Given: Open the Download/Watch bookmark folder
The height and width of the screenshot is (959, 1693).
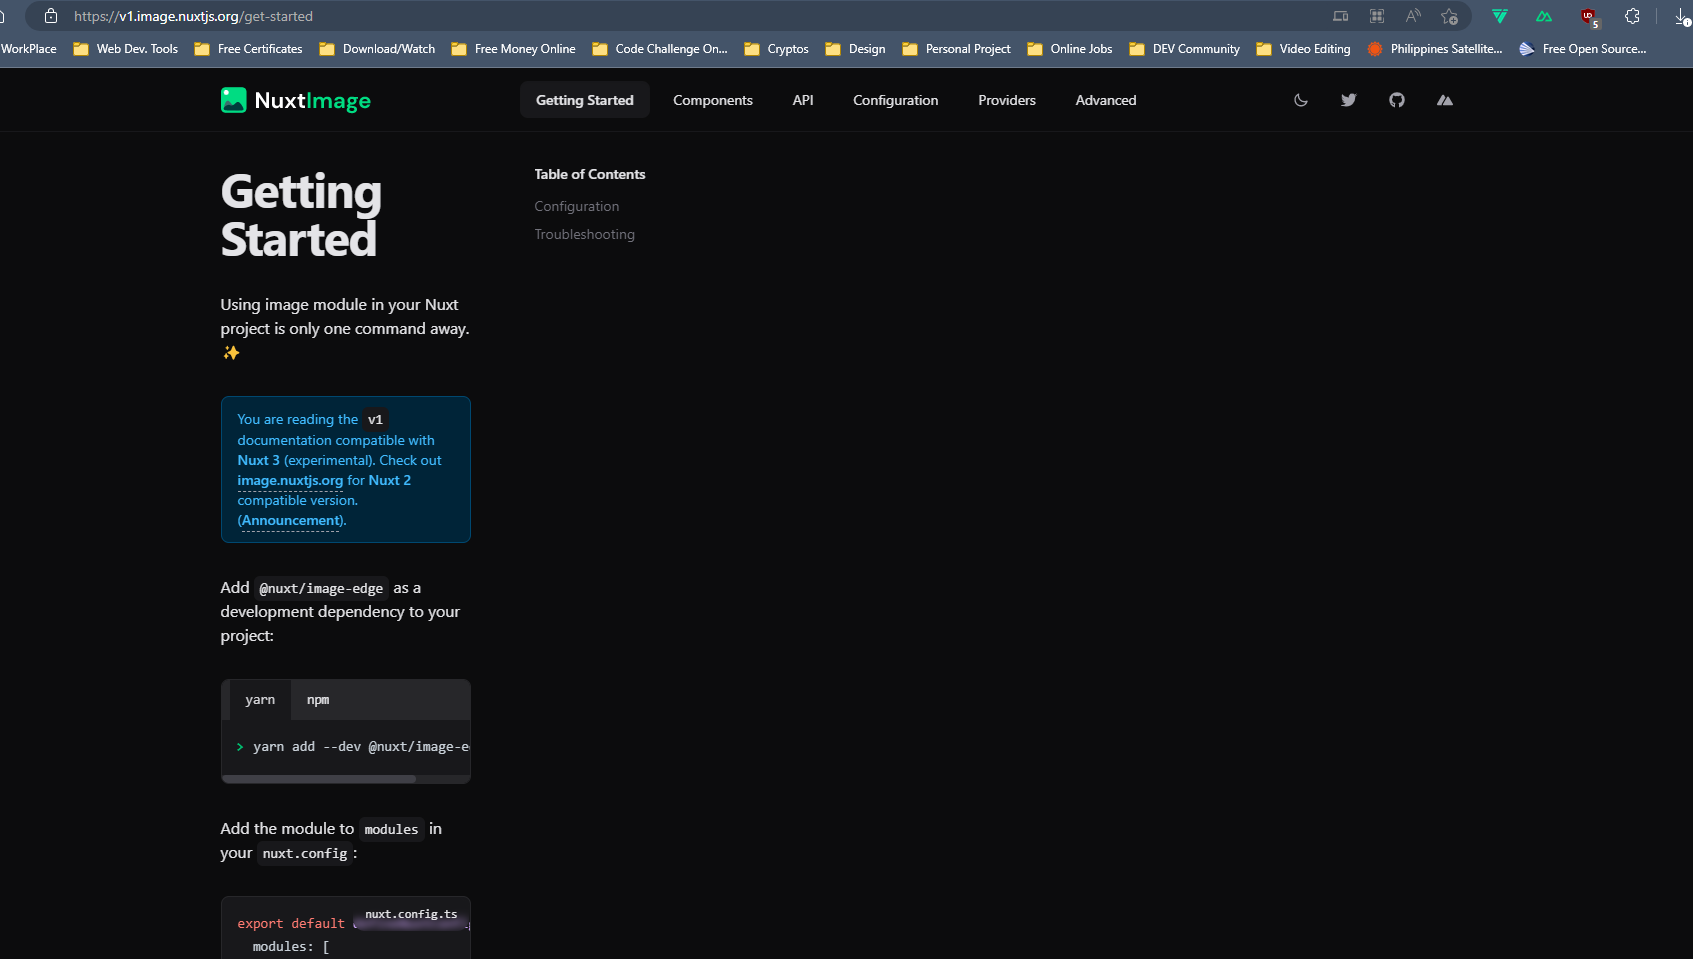Looking at the screenshot, I should point(377,49).
